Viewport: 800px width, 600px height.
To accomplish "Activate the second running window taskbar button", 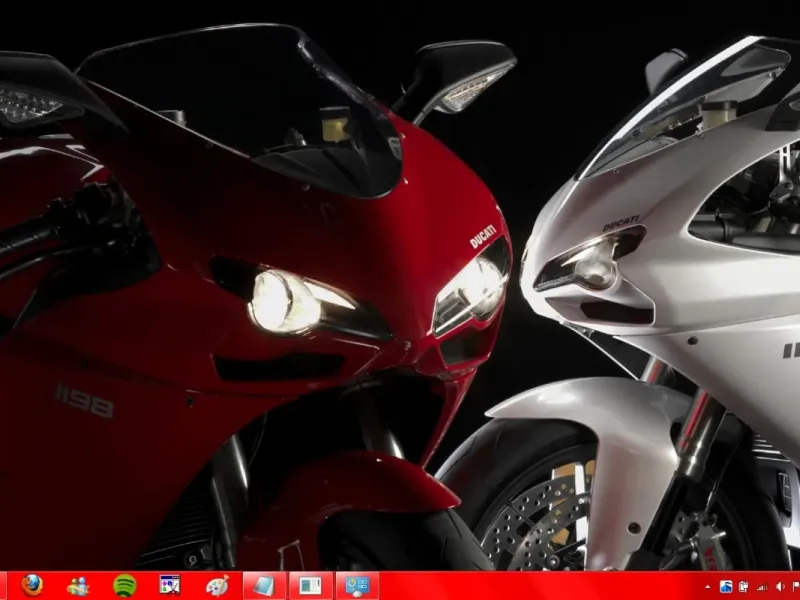I will pyautogui.click(x=310, y=585).
